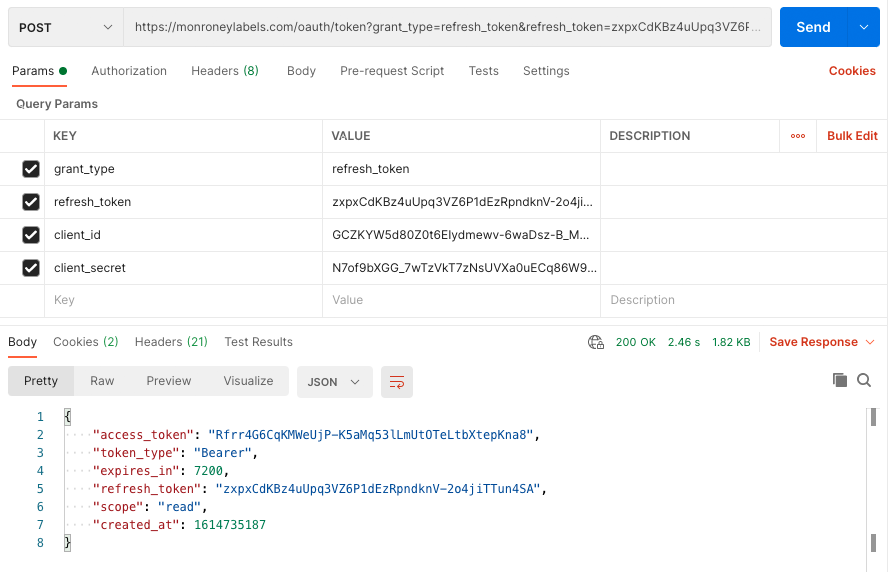Image resolution: width=893 pixels, height=572 pixels.
Task: Switch to the Authorization tab
Action: [x=129, y=71]
